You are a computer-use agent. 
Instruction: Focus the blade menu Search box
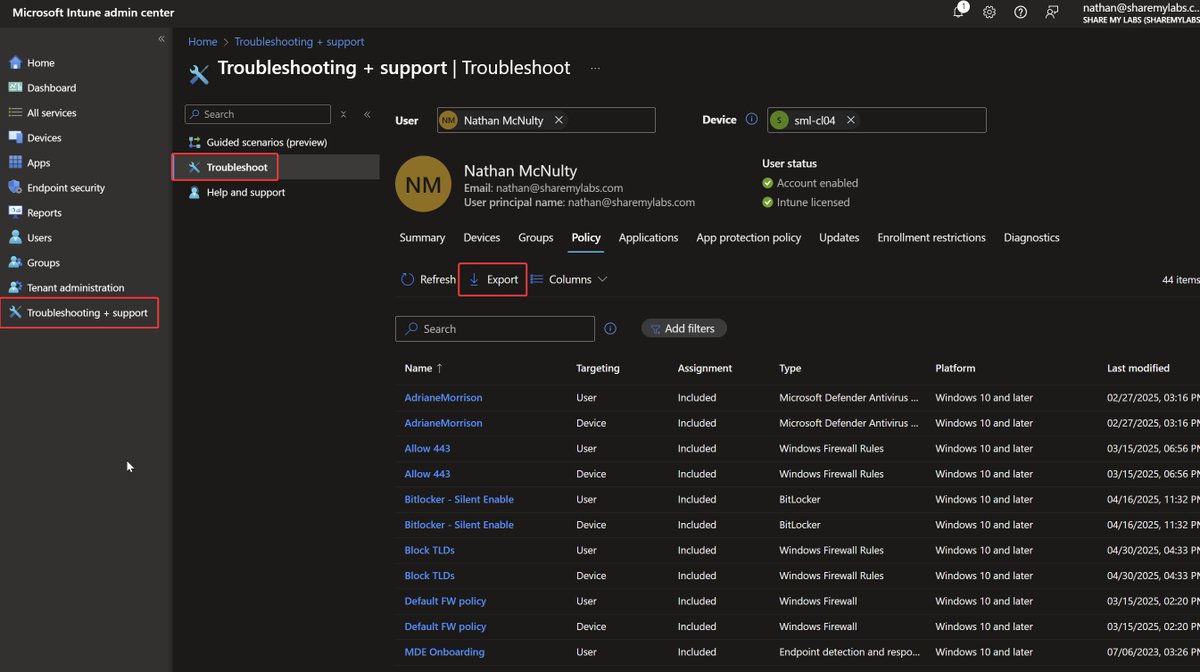click(258, 114)
